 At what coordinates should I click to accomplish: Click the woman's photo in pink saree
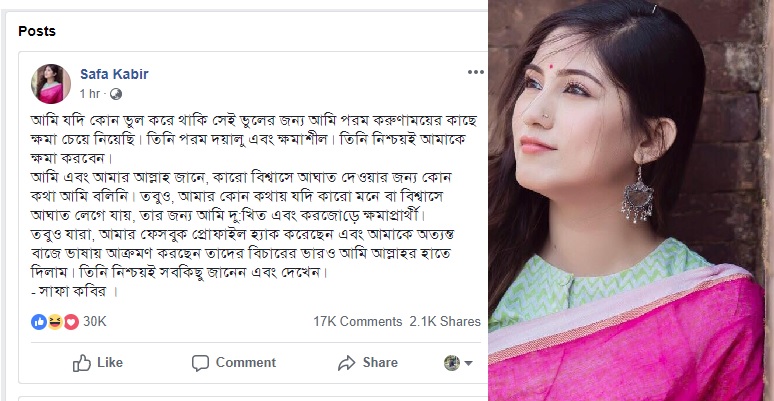point(631,200)
